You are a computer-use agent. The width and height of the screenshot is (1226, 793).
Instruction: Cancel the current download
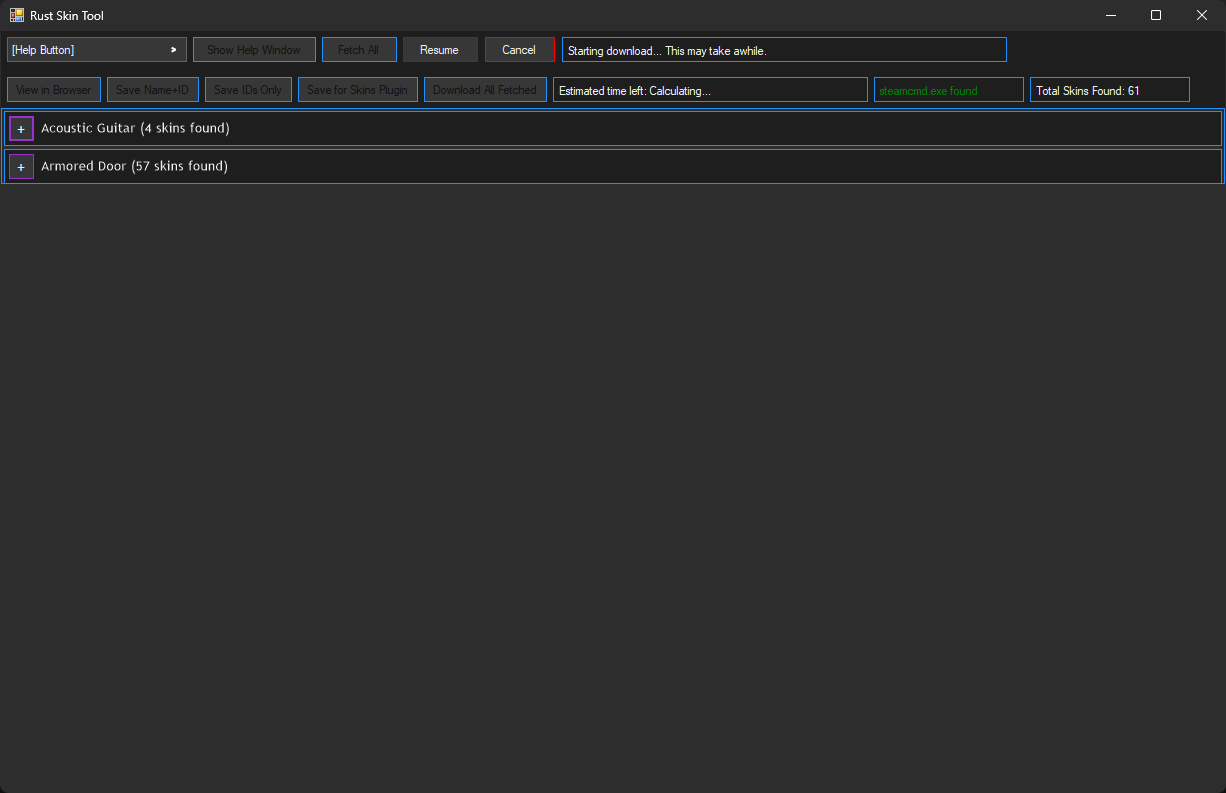518,49
